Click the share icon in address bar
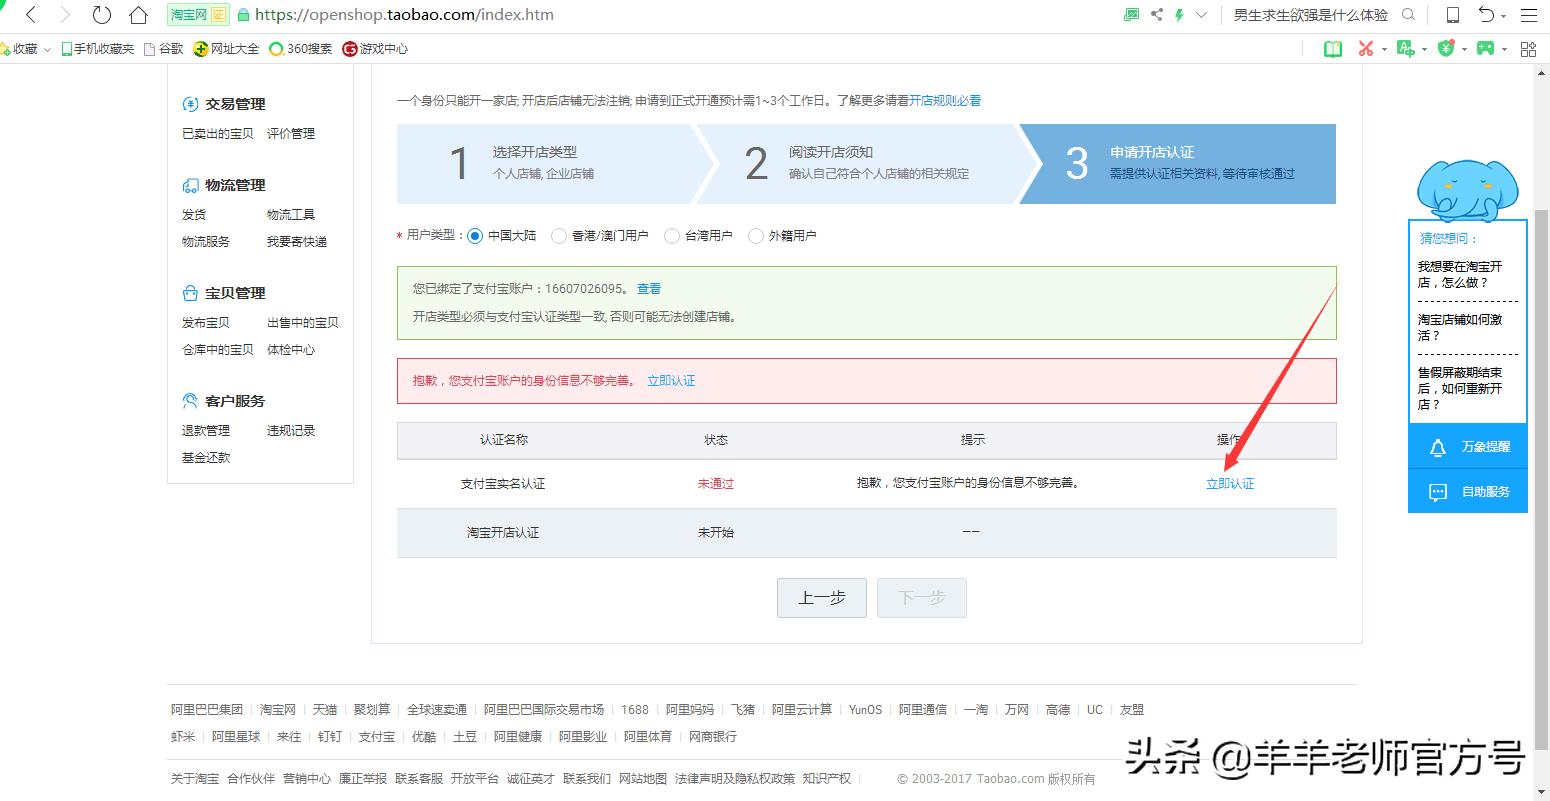The height and width of the screenshot is (801, 1550). pos(1156,14)
